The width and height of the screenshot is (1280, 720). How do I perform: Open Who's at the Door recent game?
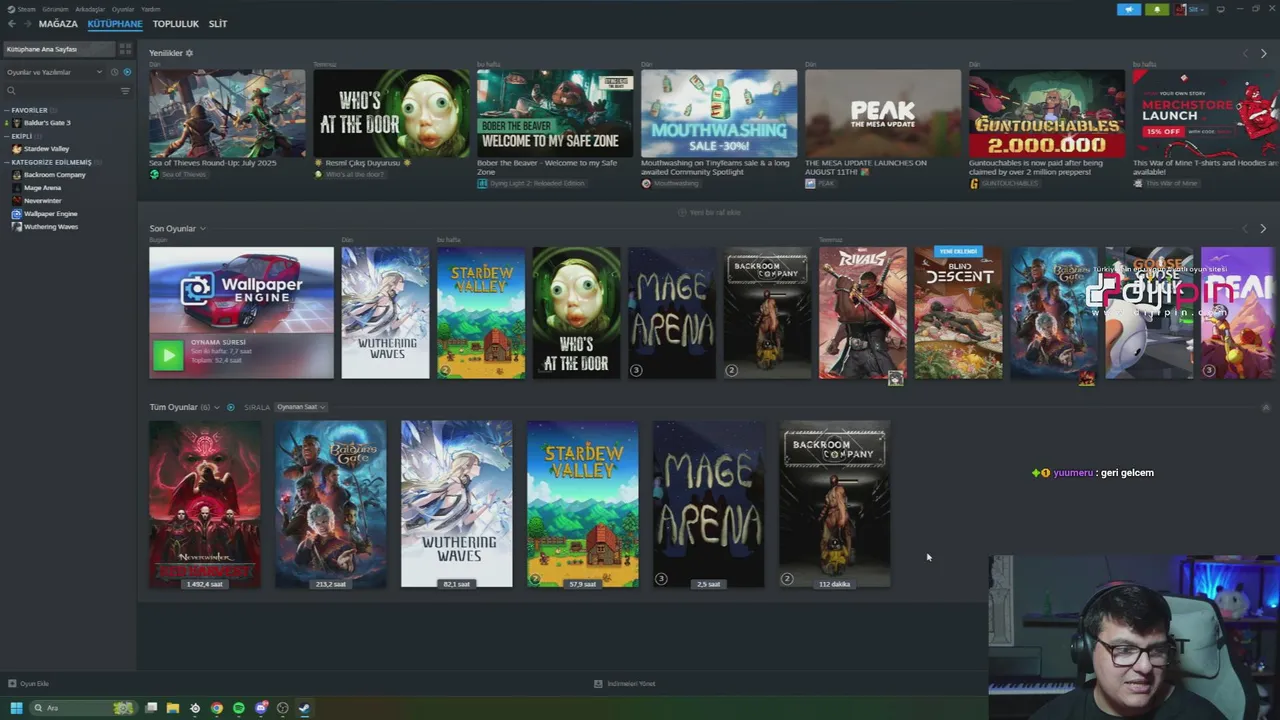click(576, 313)
